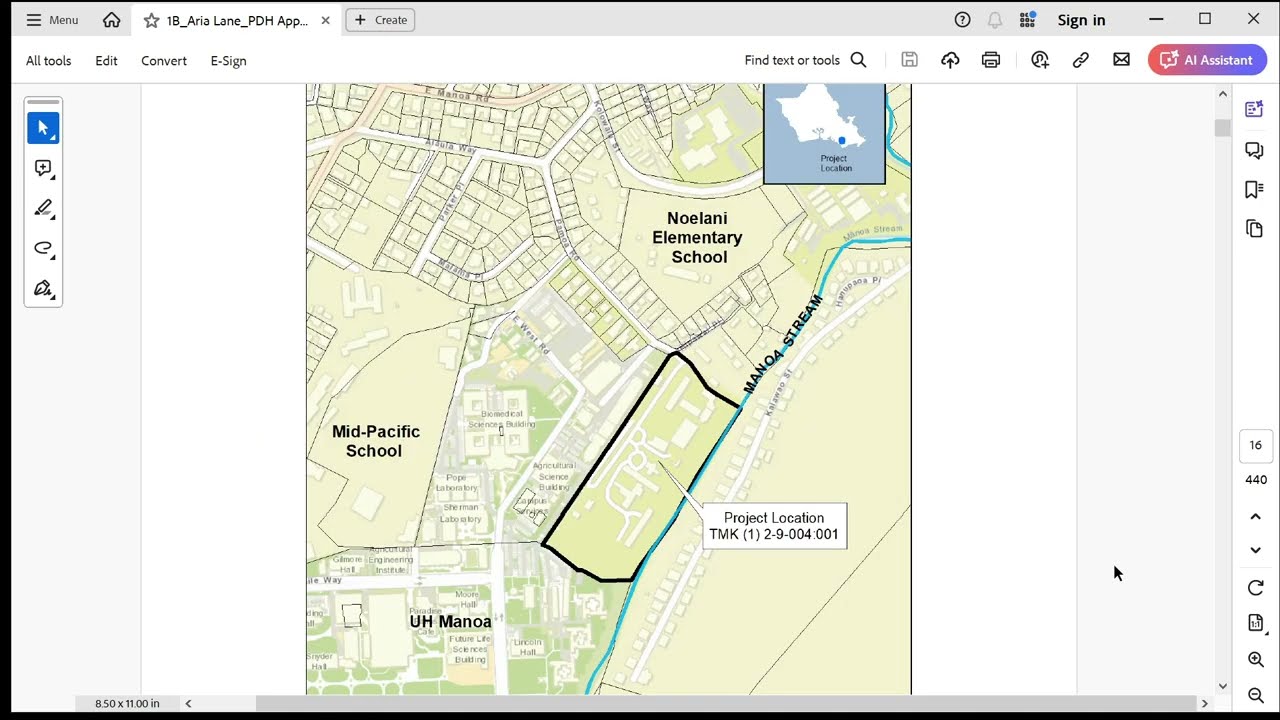Click the Oahu inset location map
Image resolution: width=1280 pixels, height=720 pixels.
pos(824,134)
